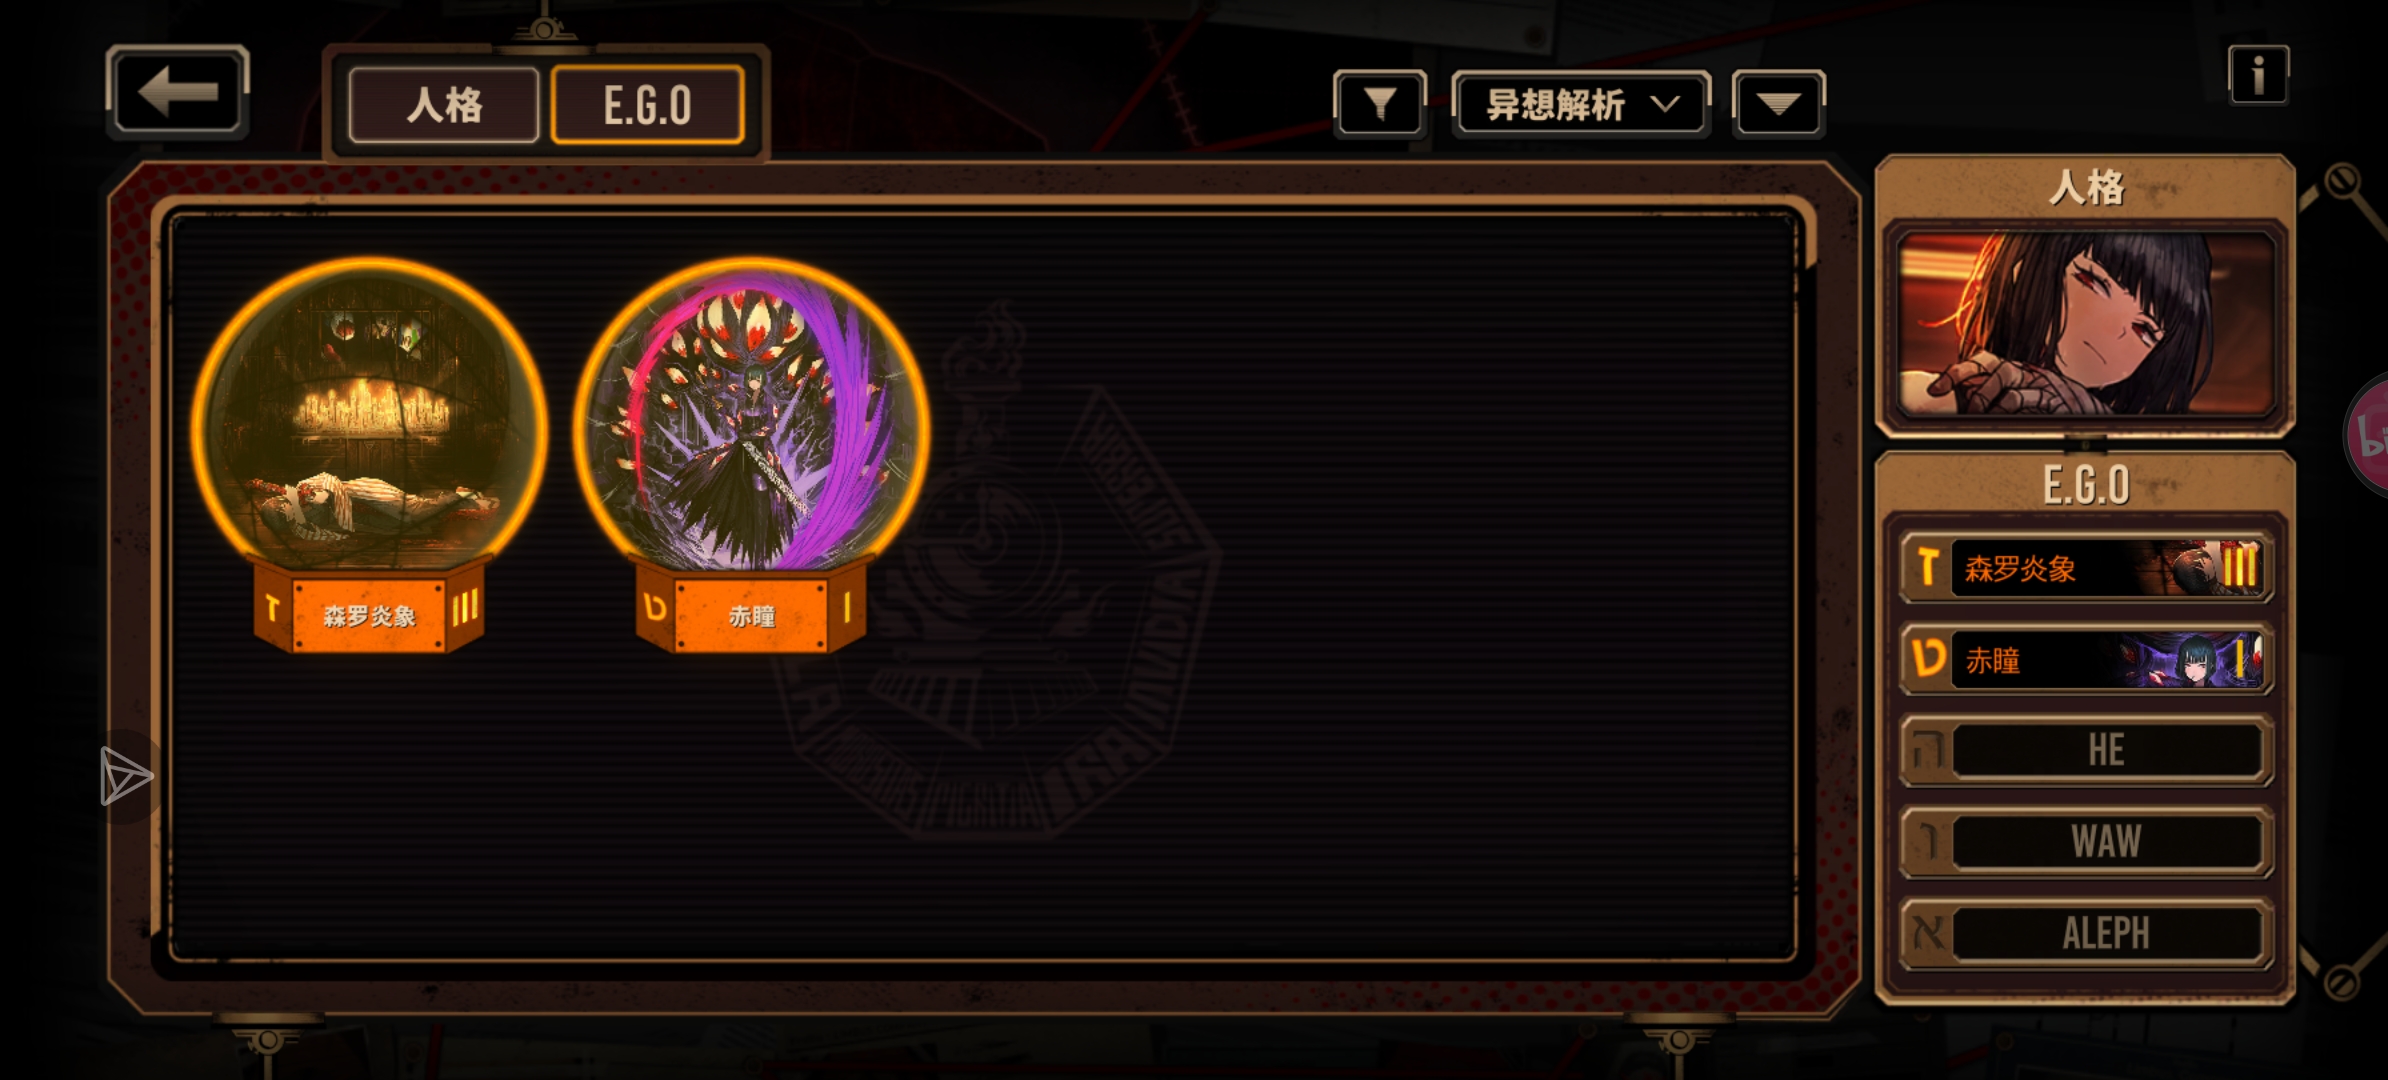2388x1080 pixels.
Task: Select the empty WAW E.G.O slot
Action: pos(2087,842)
